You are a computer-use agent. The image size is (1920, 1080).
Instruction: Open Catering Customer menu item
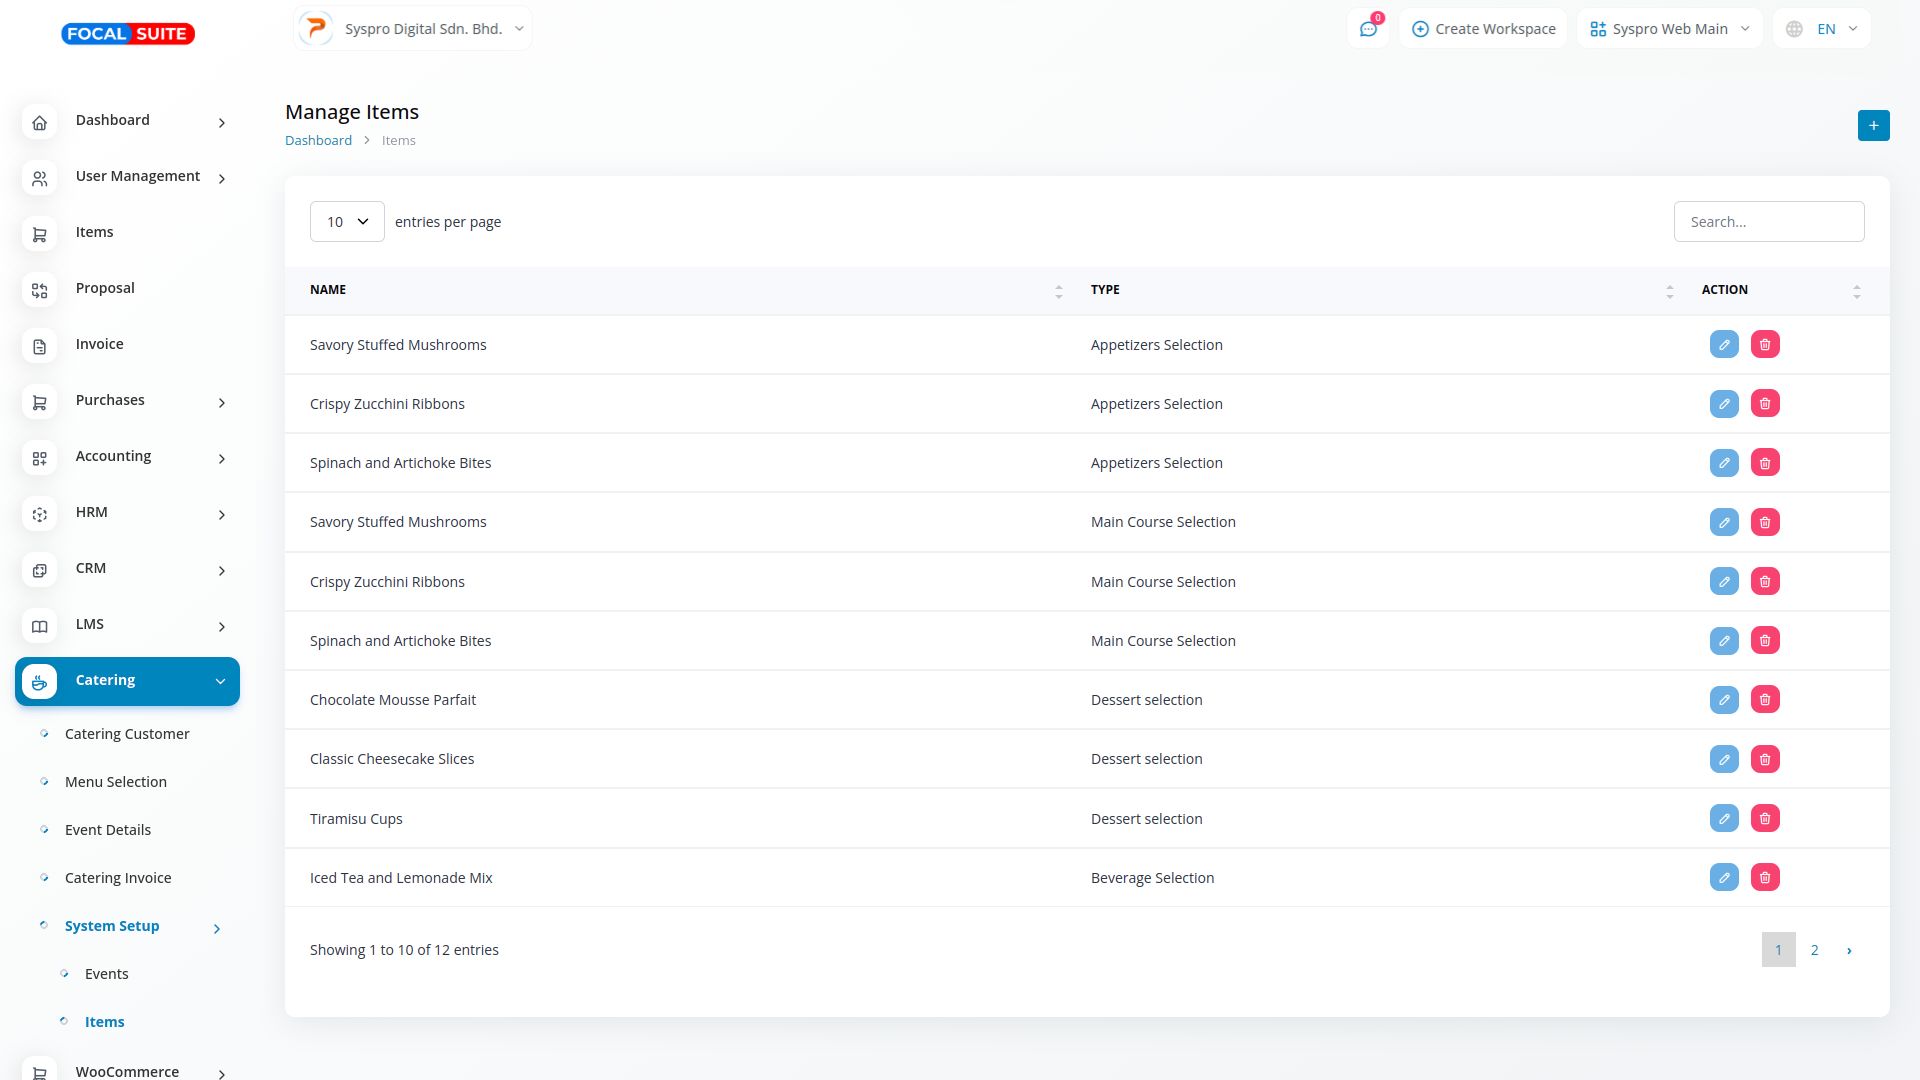point(127,734)
